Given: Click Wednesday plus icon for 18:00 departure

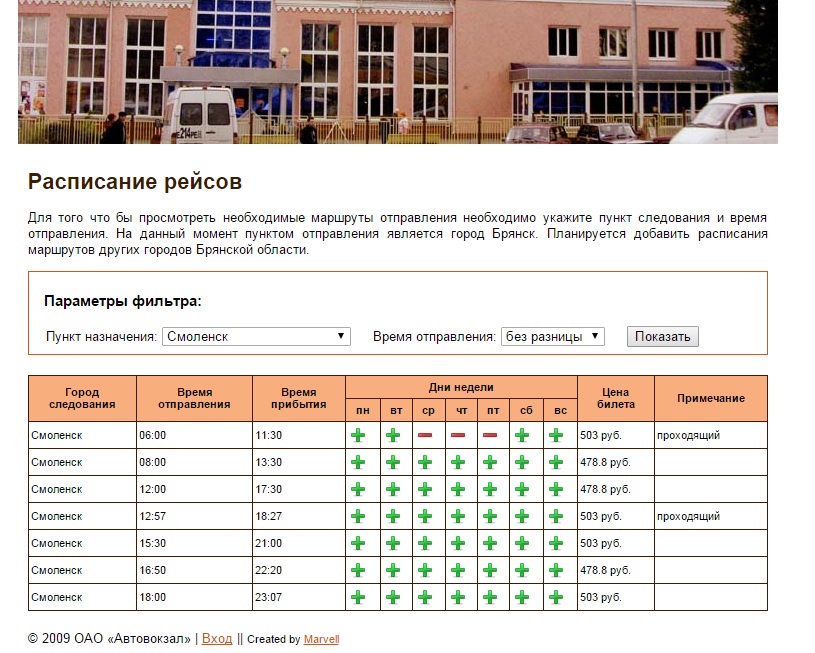Looking at the screenshot, I should coord(426,597).
